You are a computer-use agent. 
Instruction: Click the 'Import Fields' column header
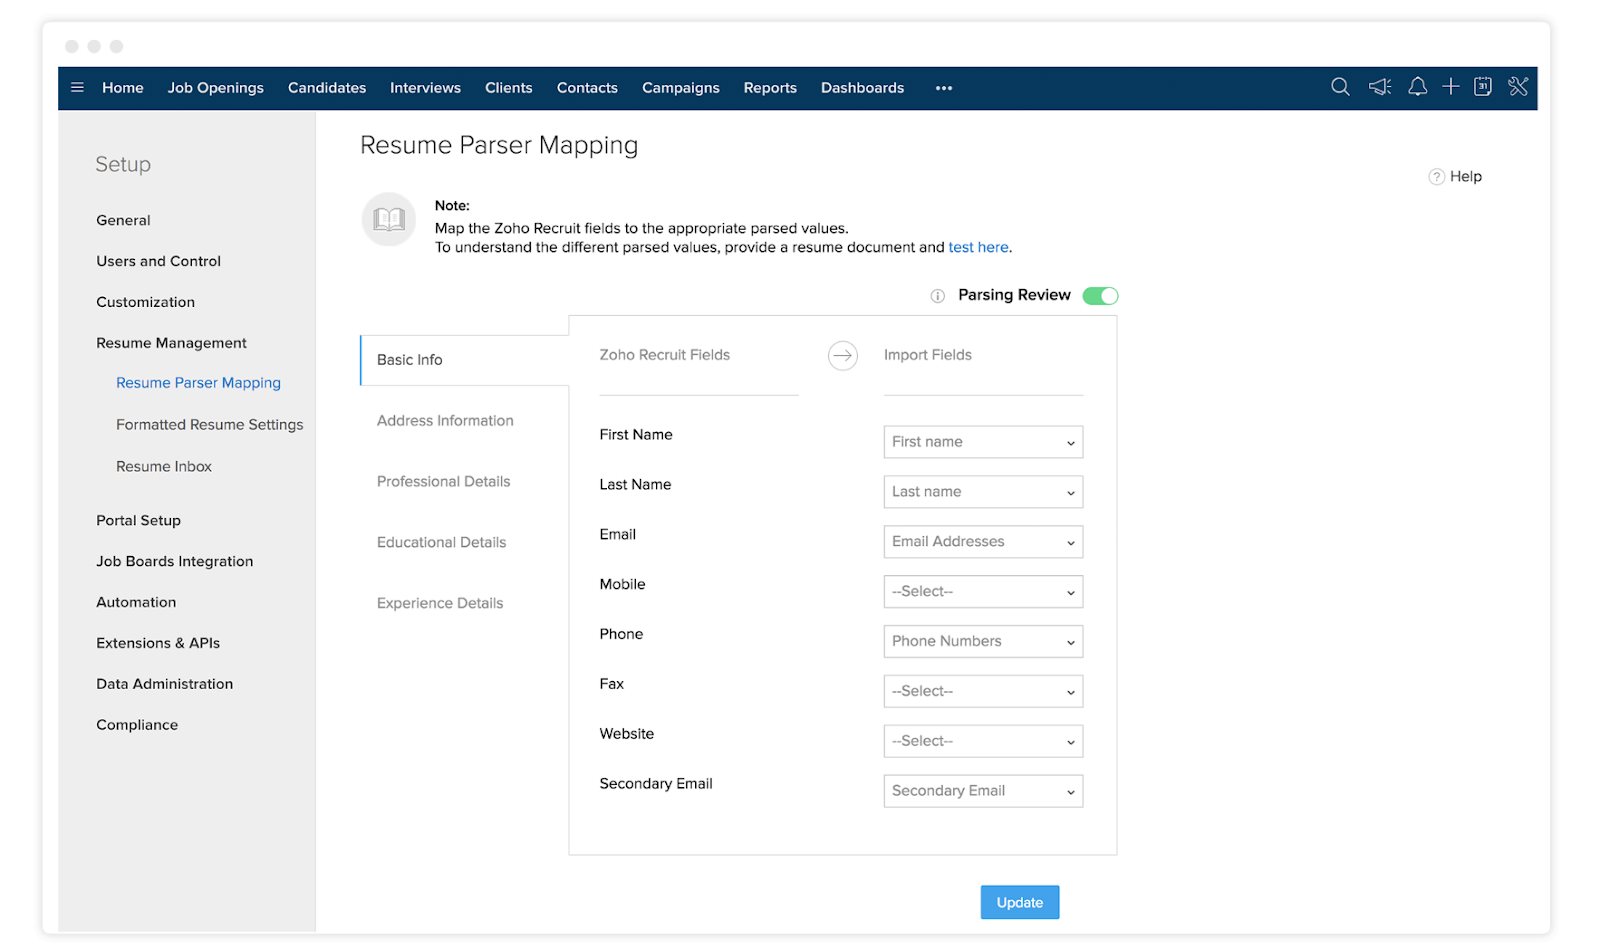(x=927, y=356)
